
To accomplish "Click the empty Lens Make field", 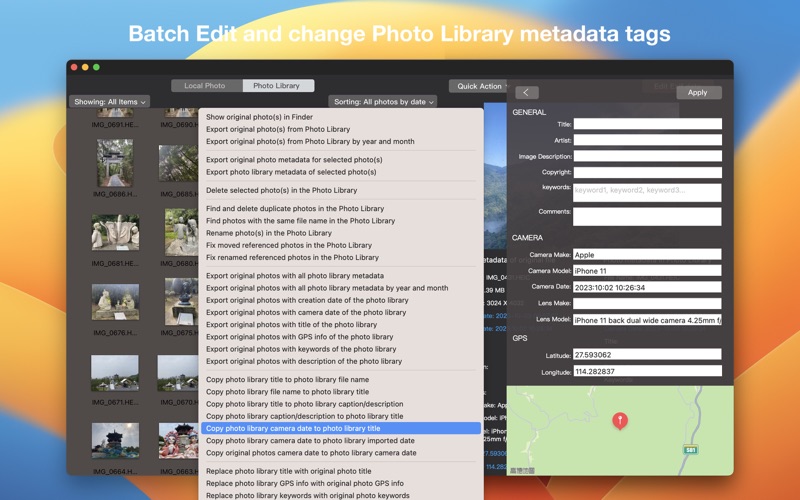I will pyautogui.click(x=647, y=304).
